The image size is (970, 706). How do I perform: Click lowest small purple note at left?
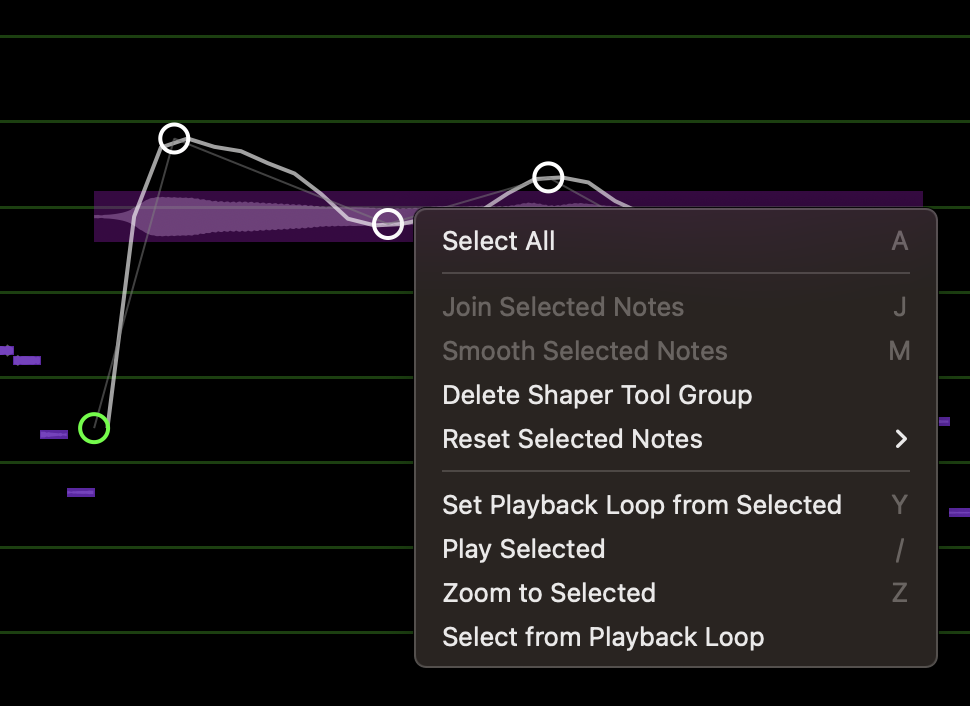click(81, 492)
